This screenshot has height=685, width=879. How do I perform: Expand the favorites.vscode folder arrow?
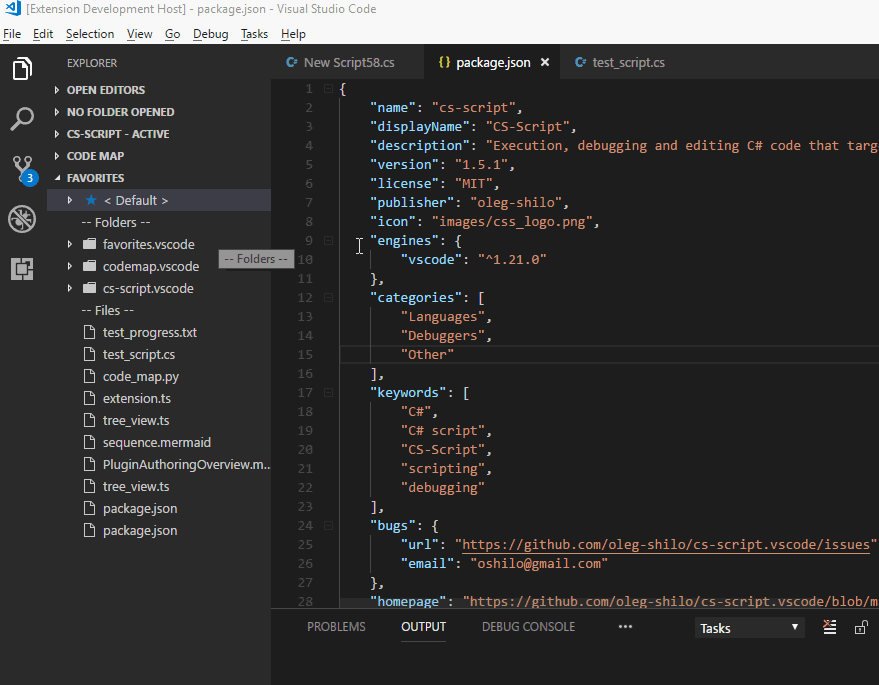[x=70, y=244]
